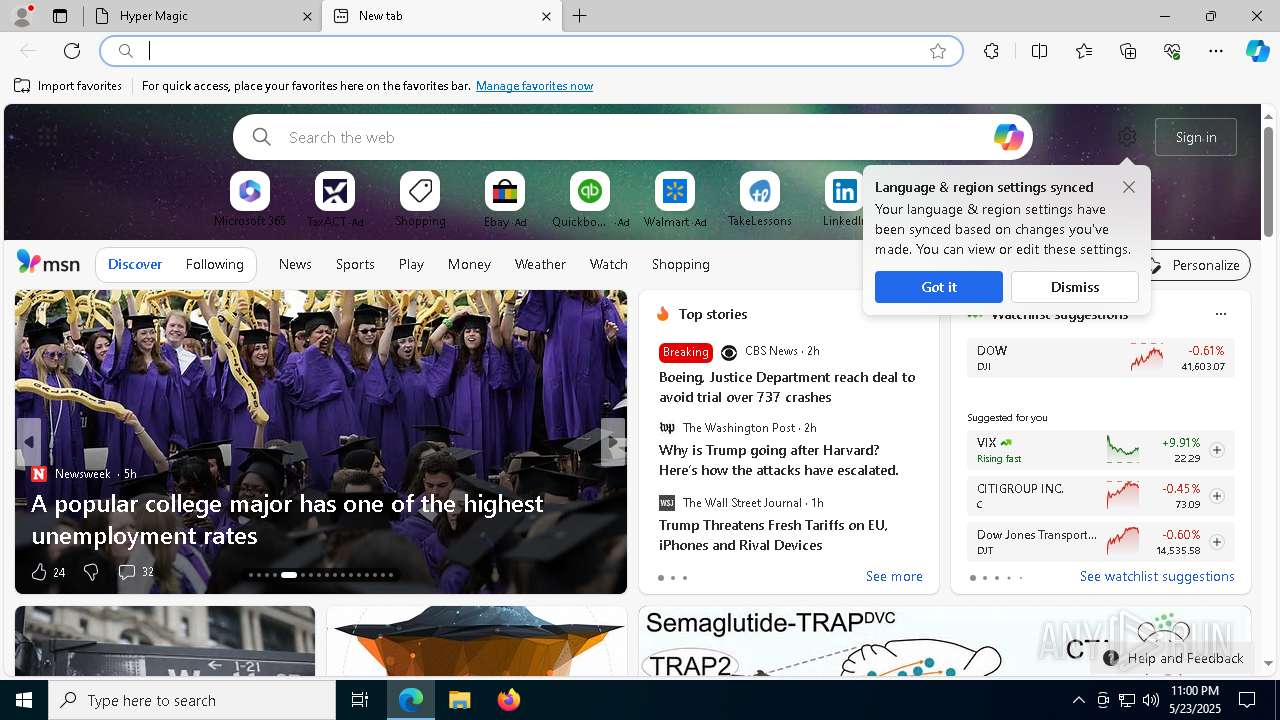This screenshot has height=720, width=1280.
Task: Open Browser essentials heart icon
Action: pyautogui.click(x=1172, y=51)
